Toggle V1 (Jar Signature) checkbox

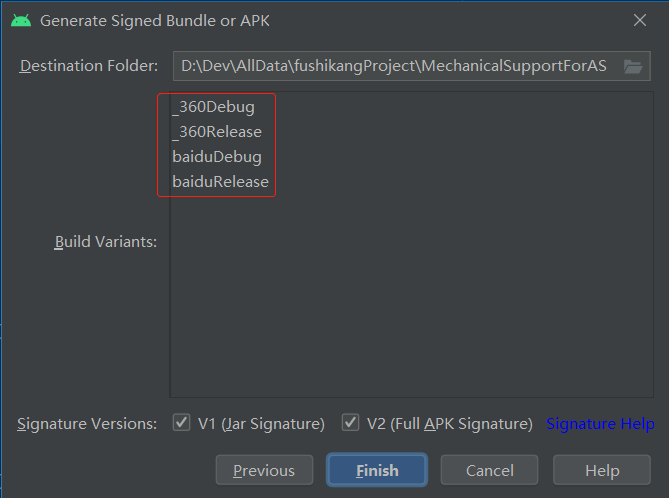tap(182, 423)
